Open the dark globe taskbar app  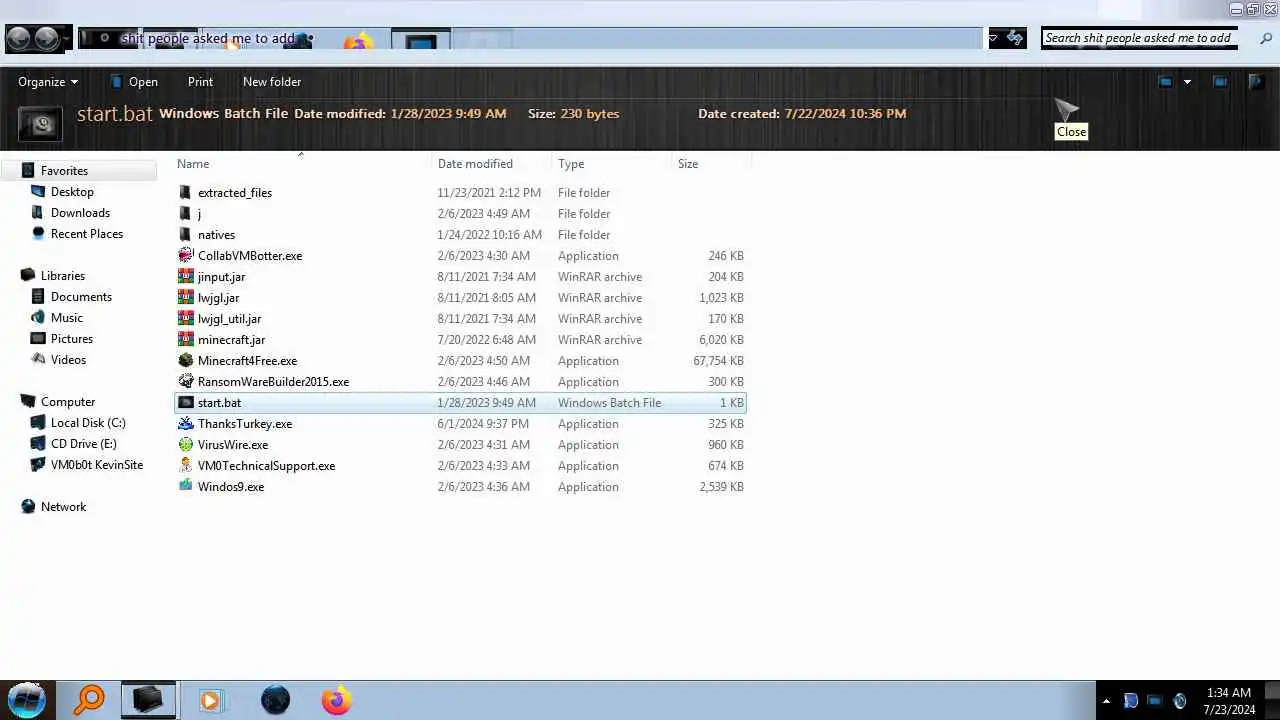coord(275,700)
